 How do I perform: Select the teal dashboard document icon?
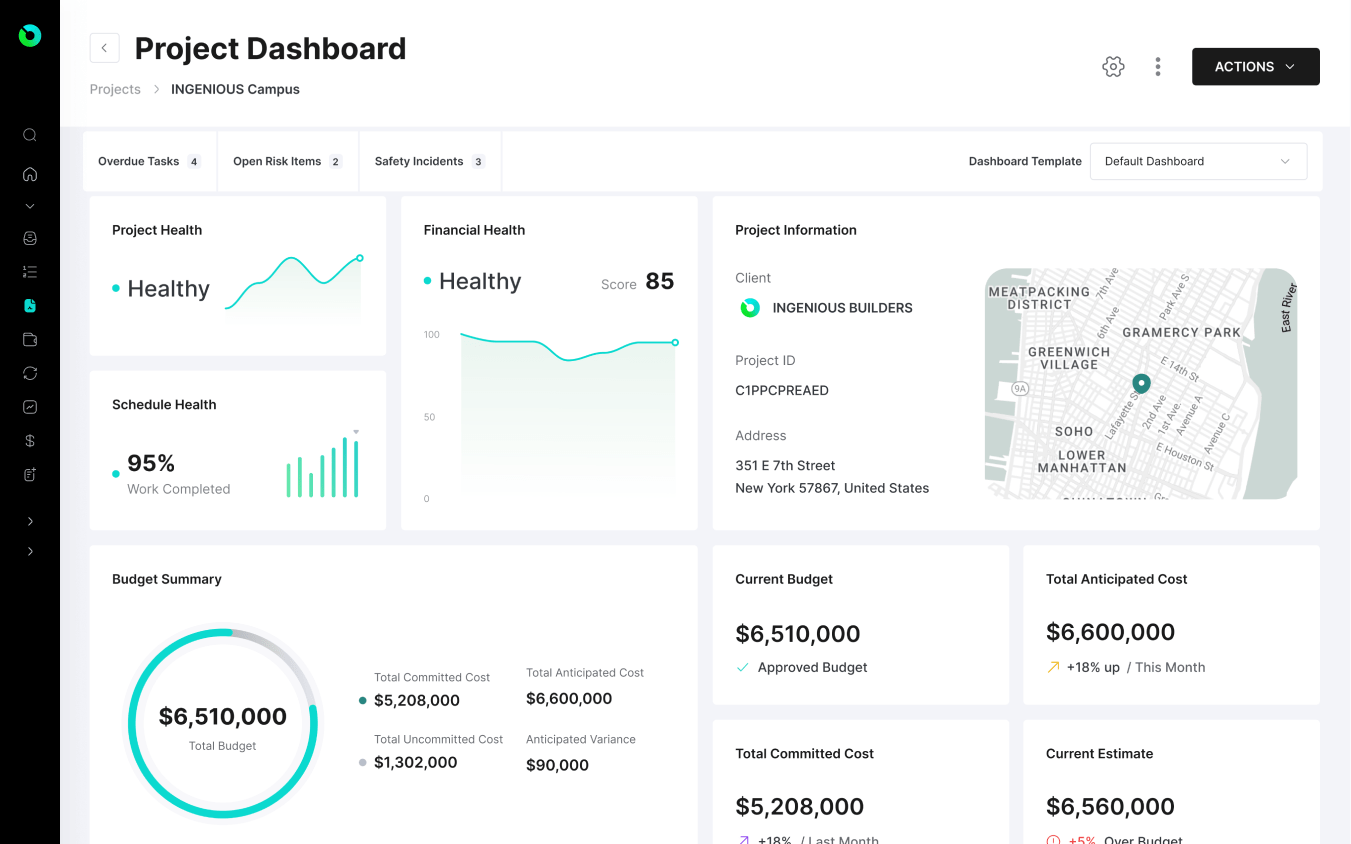click(x=30, y=305)
